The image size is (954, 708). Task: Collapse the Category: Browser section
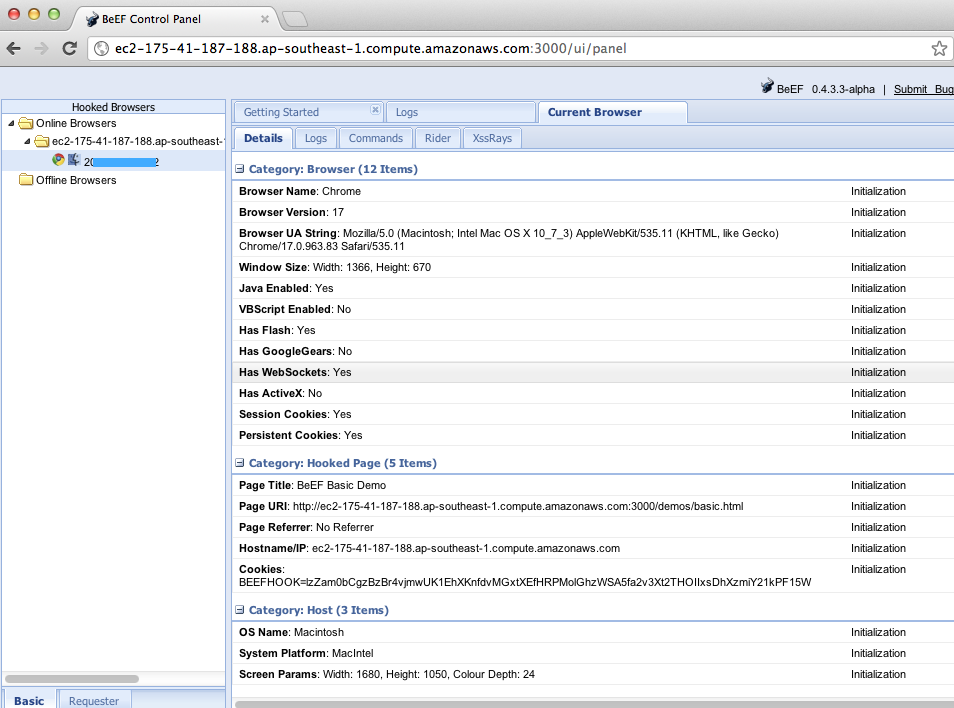coord(240,169)
